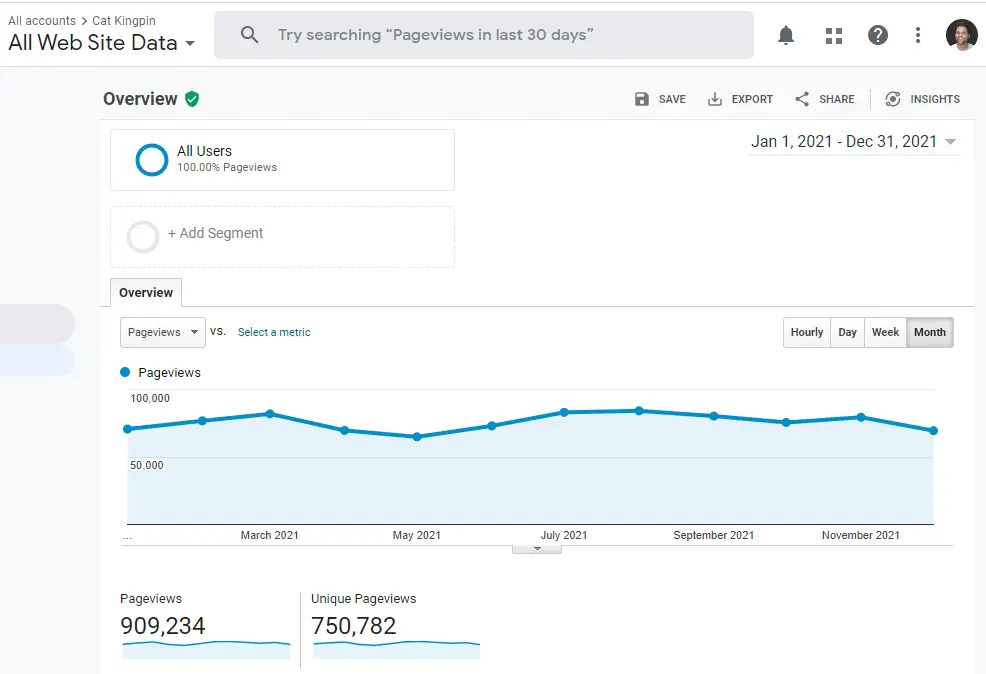Set graph granularity to Day
Image resolution: width=986 pixels, height=674 pixels.
pyautogui.click(x=847, y=332)
